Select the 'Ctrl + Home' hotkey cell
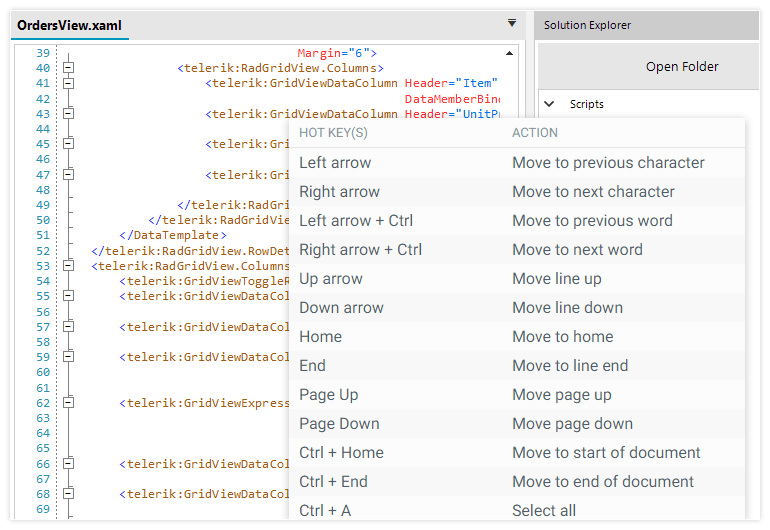Screen dimensions: 770x530 coord(341,452)
